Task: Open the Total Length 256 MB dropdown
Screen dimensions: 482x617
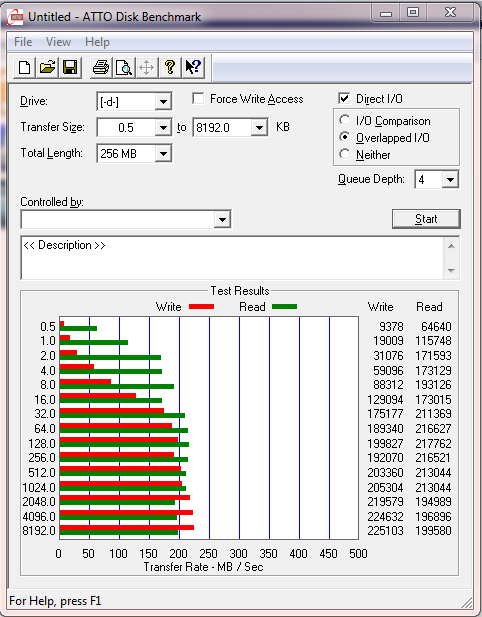Action: coord(163,153)
